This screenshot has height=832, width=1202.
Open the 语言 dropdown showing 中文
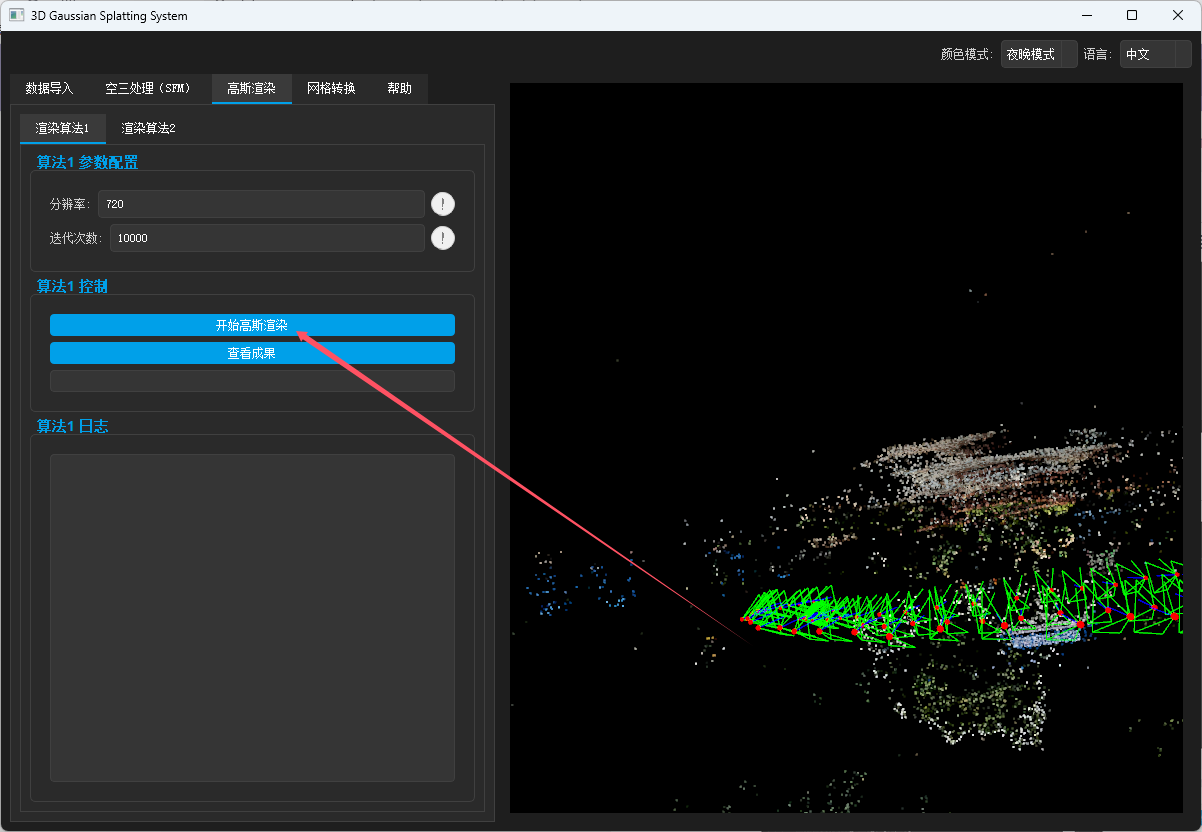click(1155, 54)
